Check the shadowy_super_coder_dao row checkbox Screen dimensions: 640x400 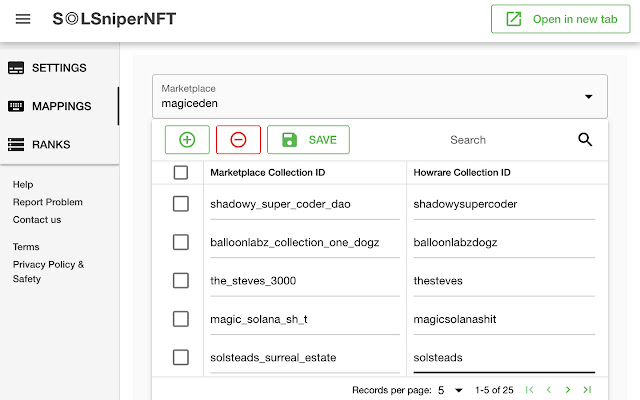point(181,204)
